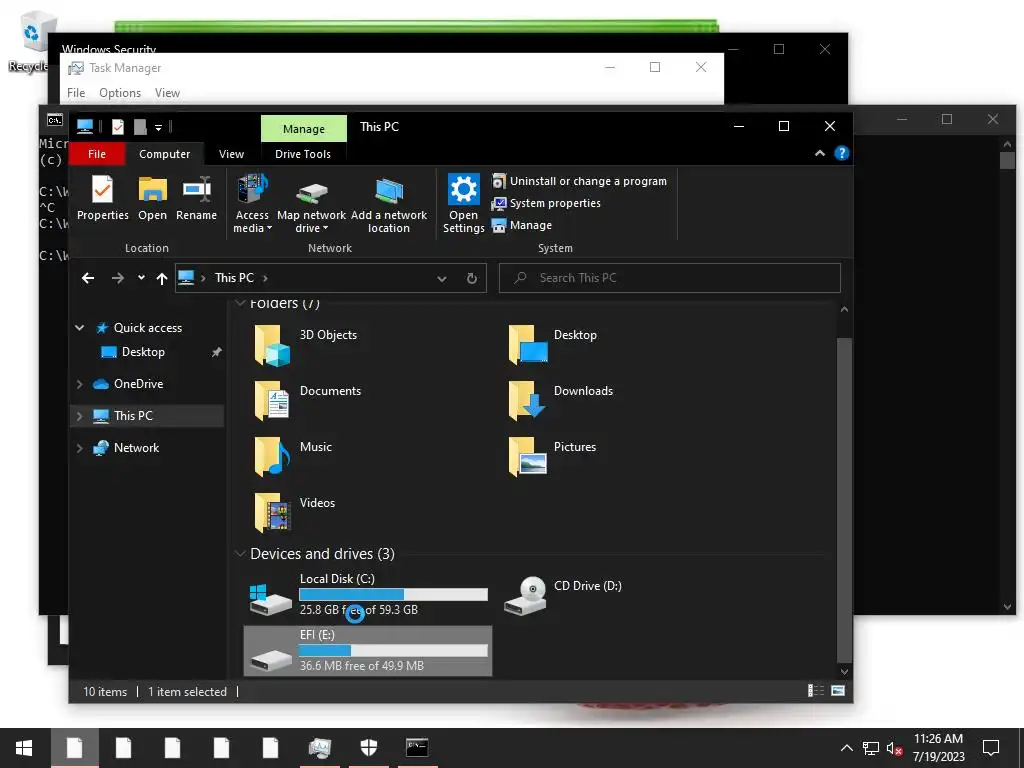Viewport: 1024px width, 768px height.
Task: Select the EFI (E:) drive
Action: click(368, 651)
